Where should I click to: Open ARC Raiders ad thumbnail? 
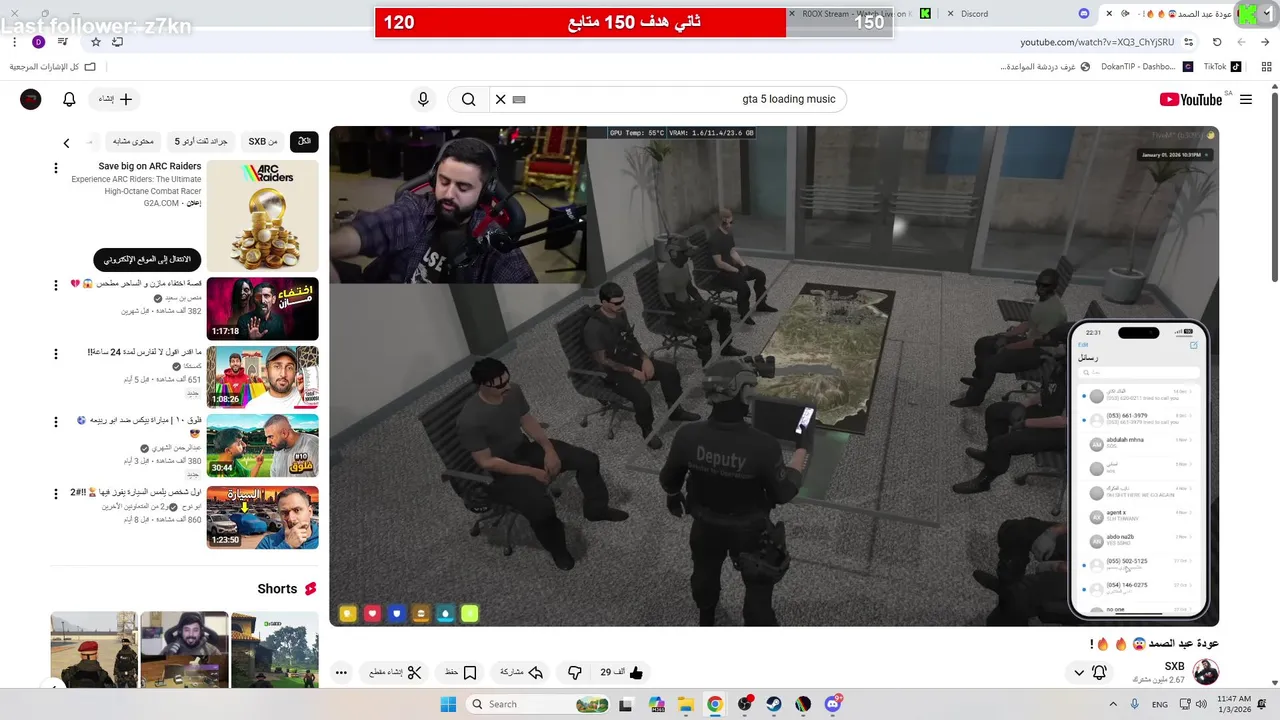263,216
